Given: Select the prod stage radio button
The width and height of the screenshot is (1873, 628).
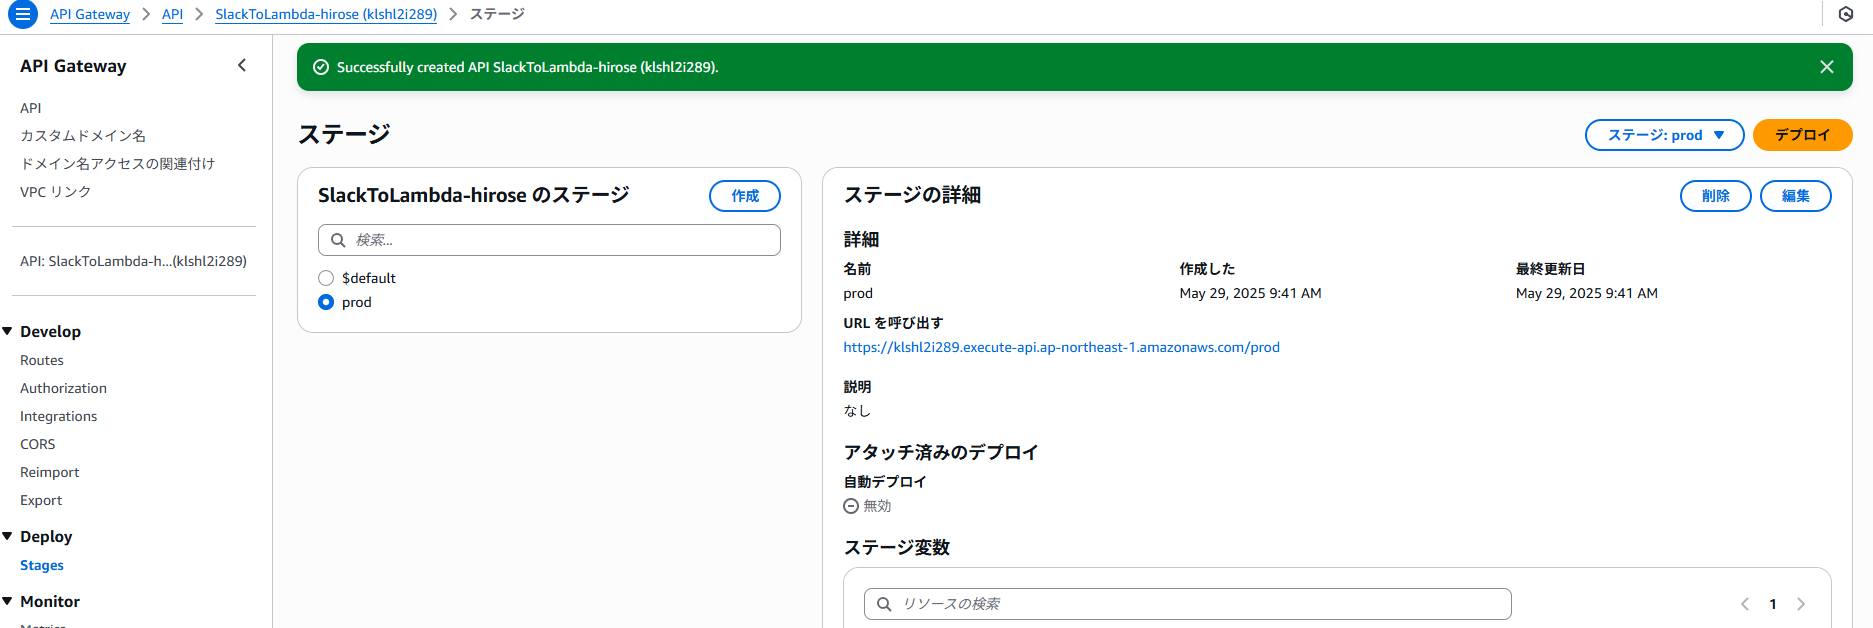Looking at the screenshot, I should [x=326, y=302].
